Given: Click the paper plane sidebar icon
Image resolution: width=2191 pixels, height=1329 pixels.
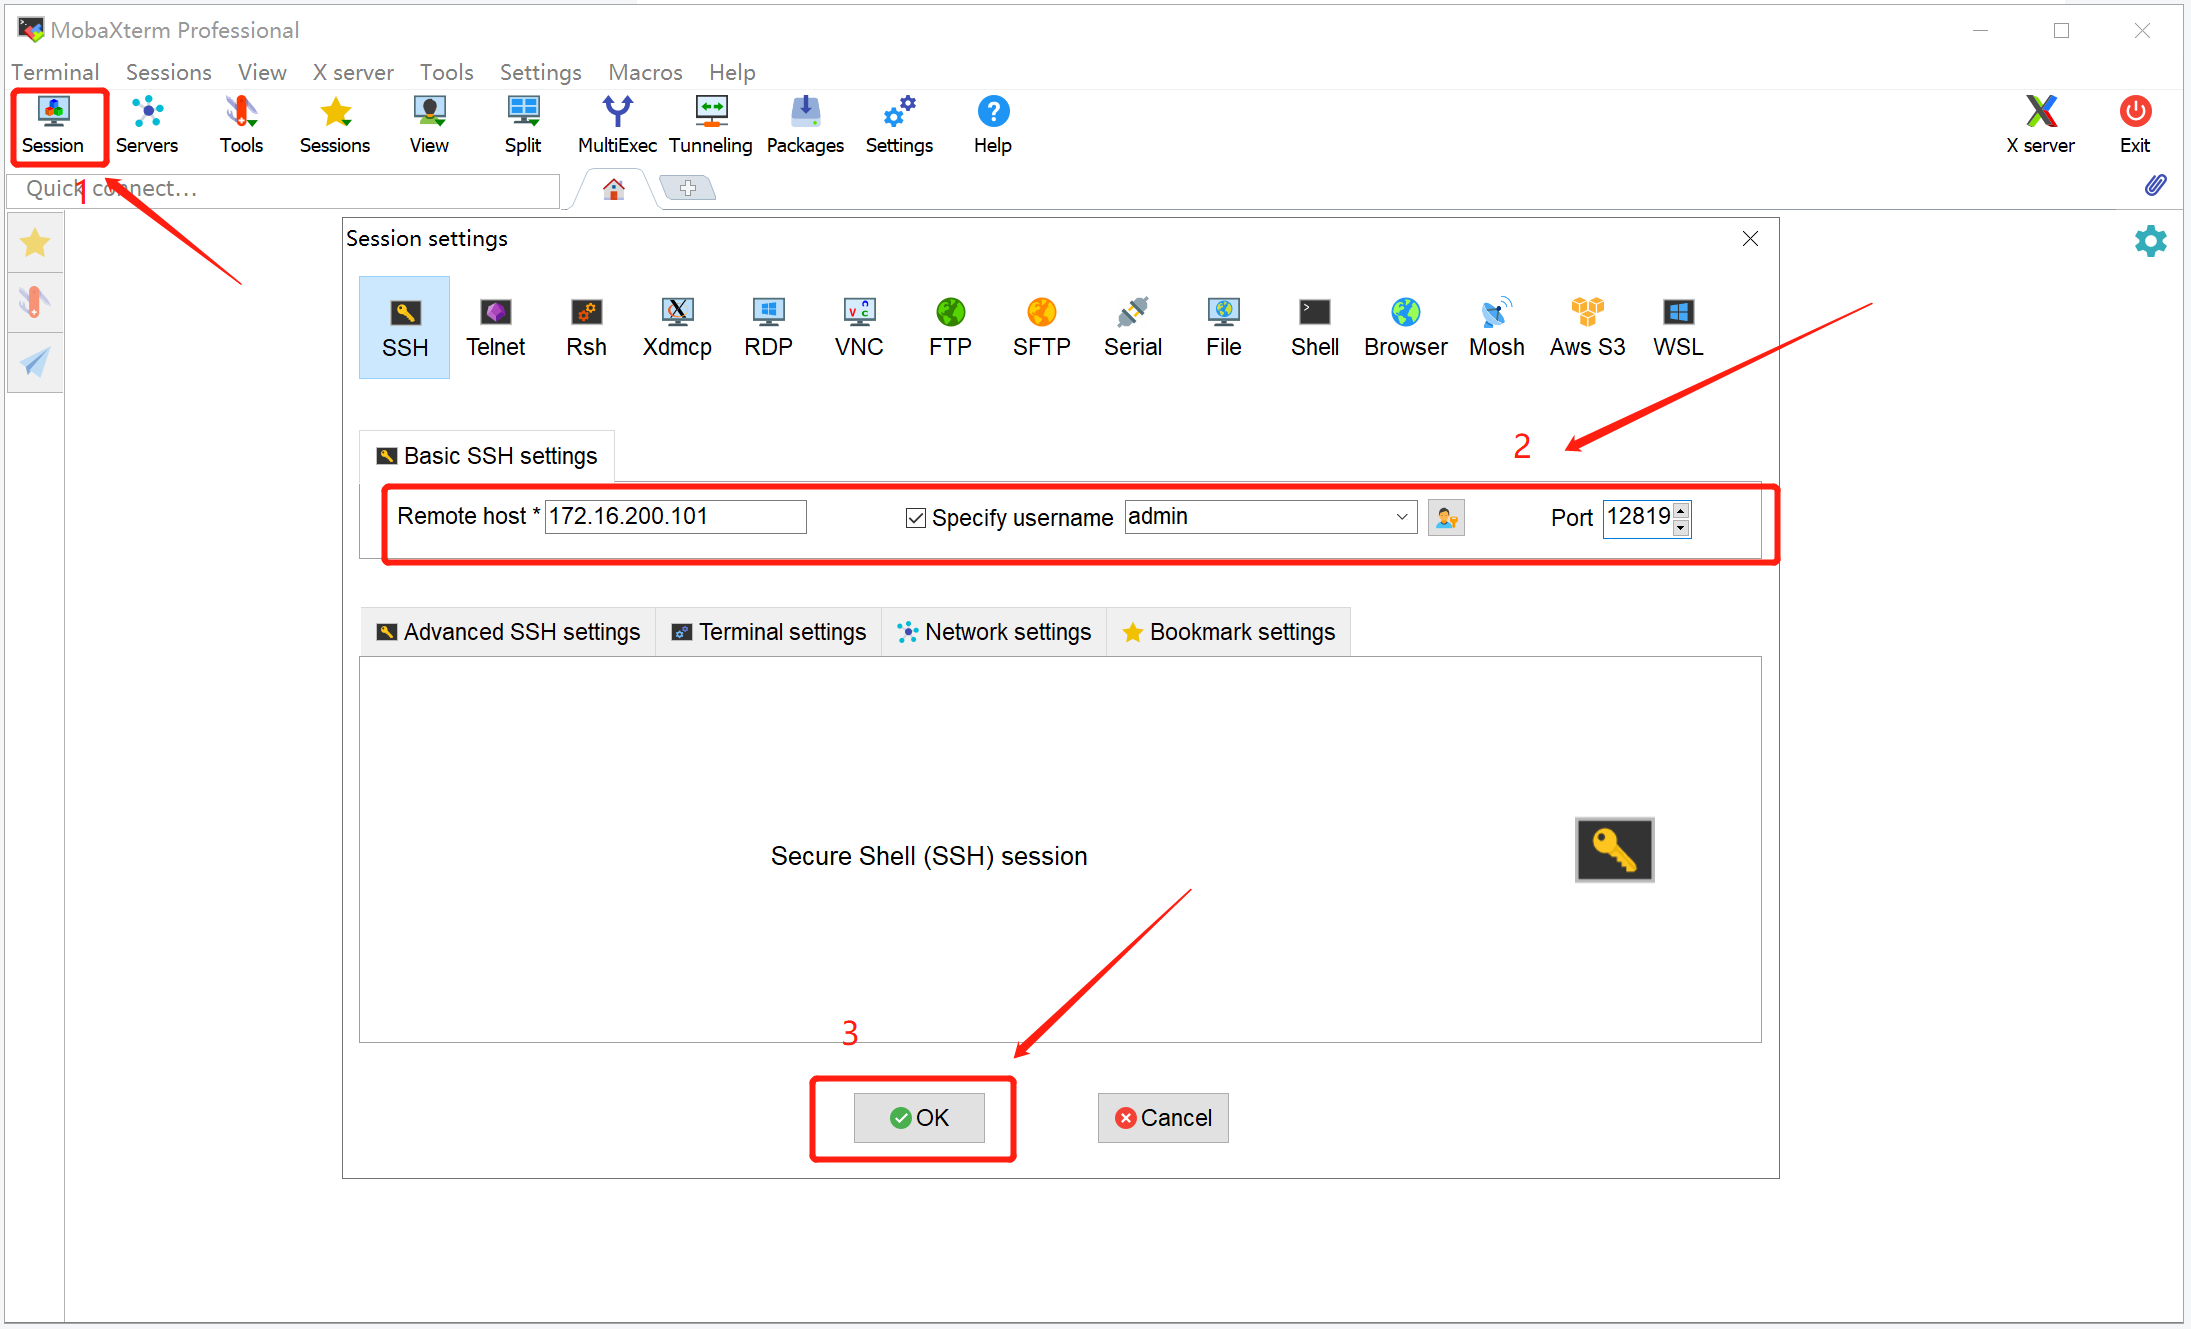Looking at the screenshot, I should click(x=35, y=362).
